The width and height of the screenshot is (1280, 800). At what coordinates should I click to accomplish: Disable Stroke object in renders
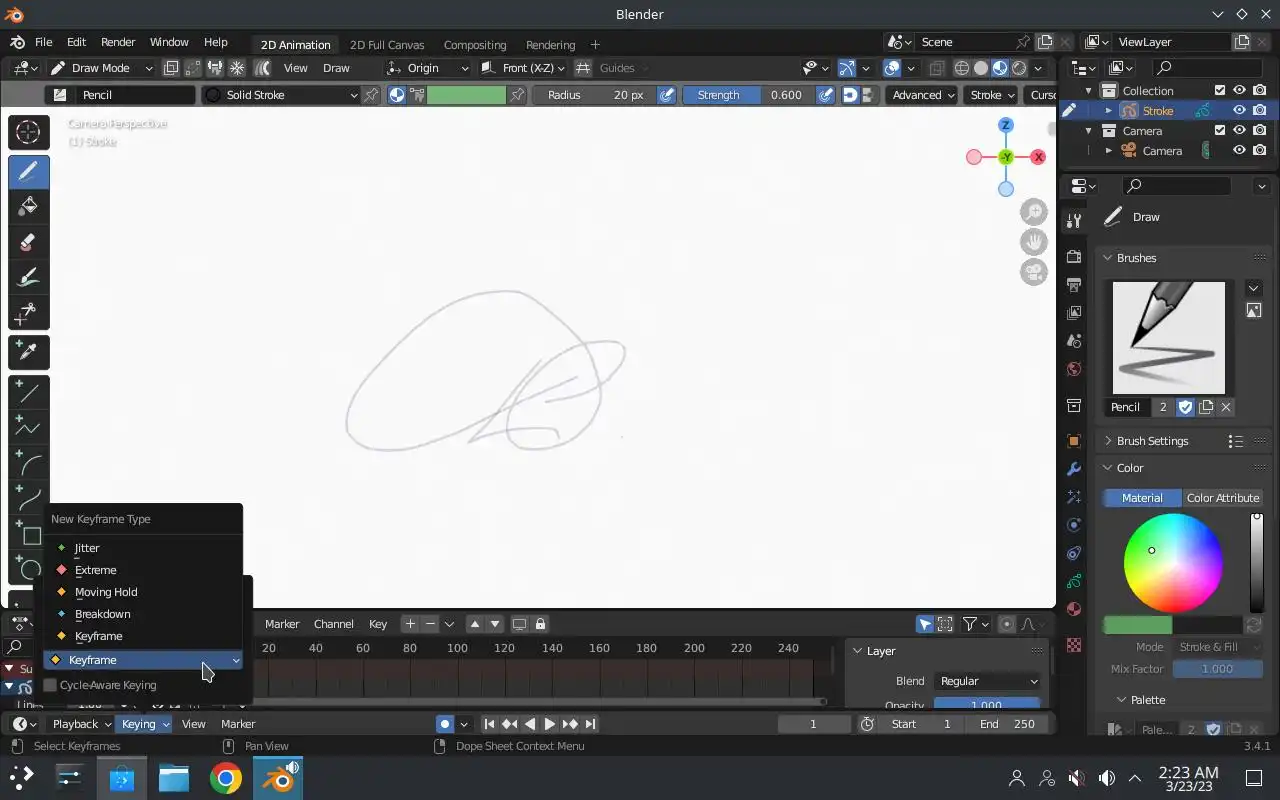[x=1260, y=111]
